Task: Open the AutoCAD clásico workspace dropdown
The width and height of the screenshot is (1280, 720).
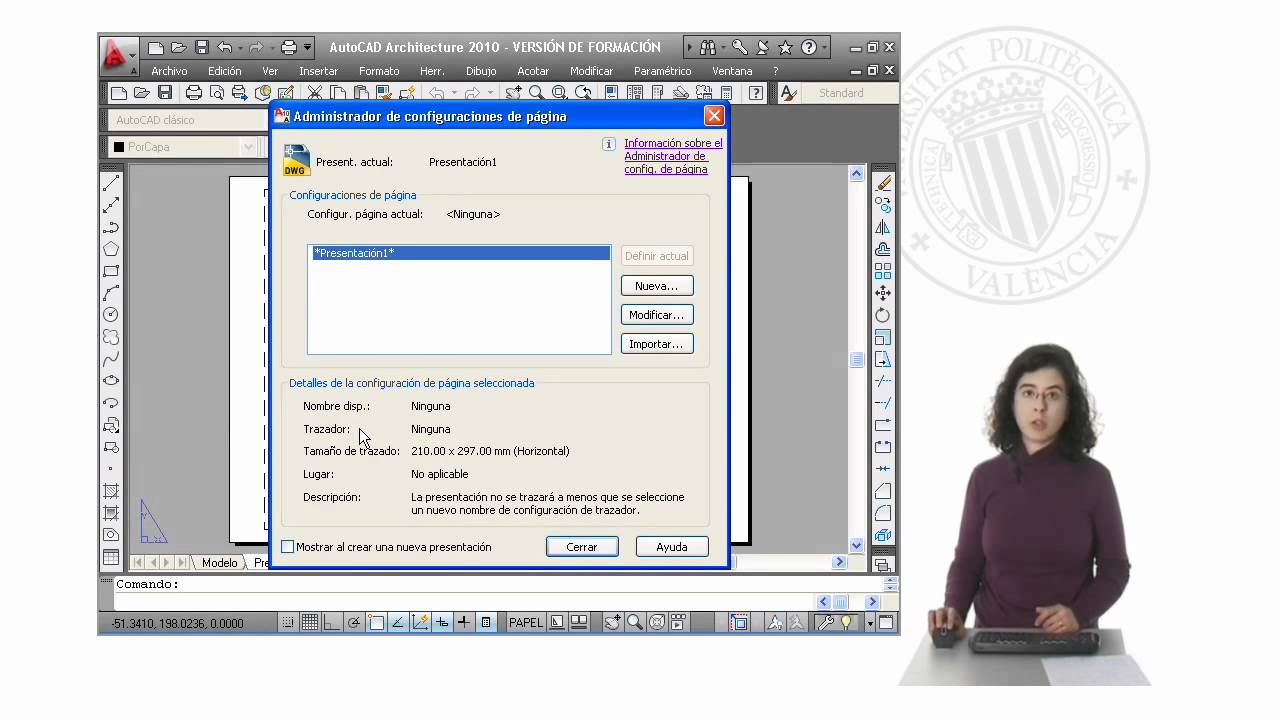Action: click(x=188, y=120)
